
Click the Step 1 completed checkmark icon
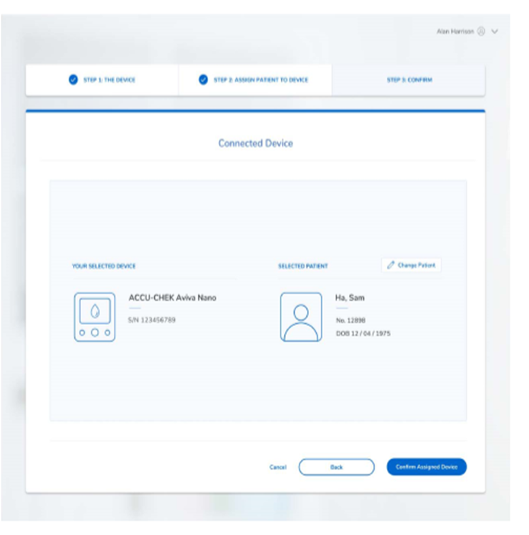[73, 79]
